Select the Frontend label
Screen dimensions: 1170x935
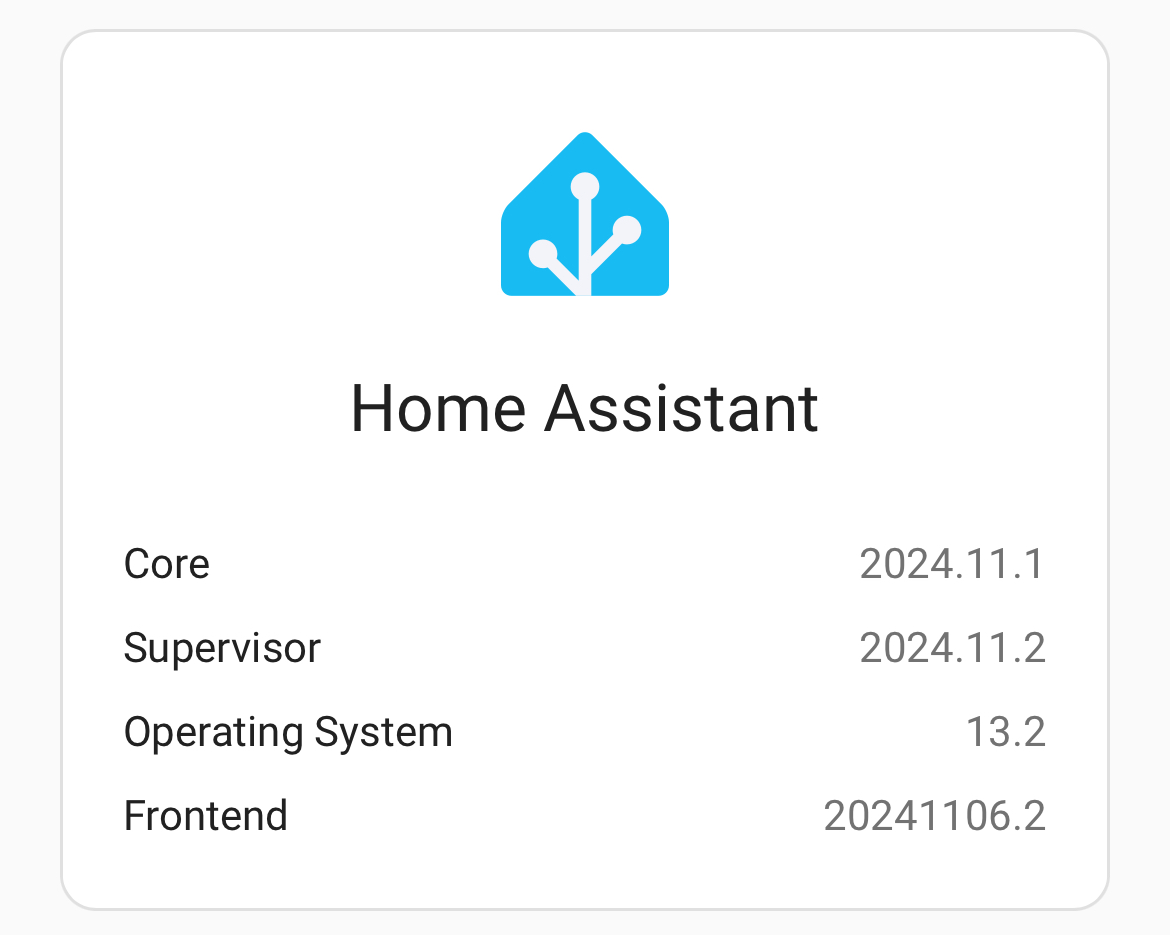pyautogui.click(x=206, y=816)
